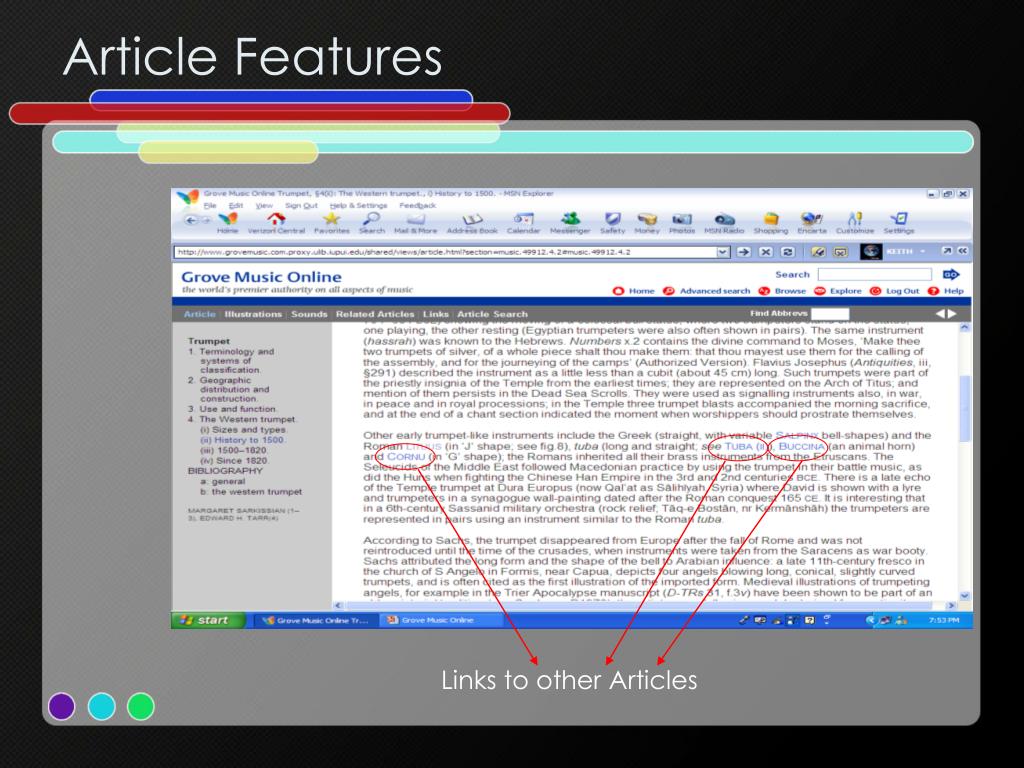Switch to the Illustrations tab
The height and width of the screenshot is (768, 1024).
[253, 314]
